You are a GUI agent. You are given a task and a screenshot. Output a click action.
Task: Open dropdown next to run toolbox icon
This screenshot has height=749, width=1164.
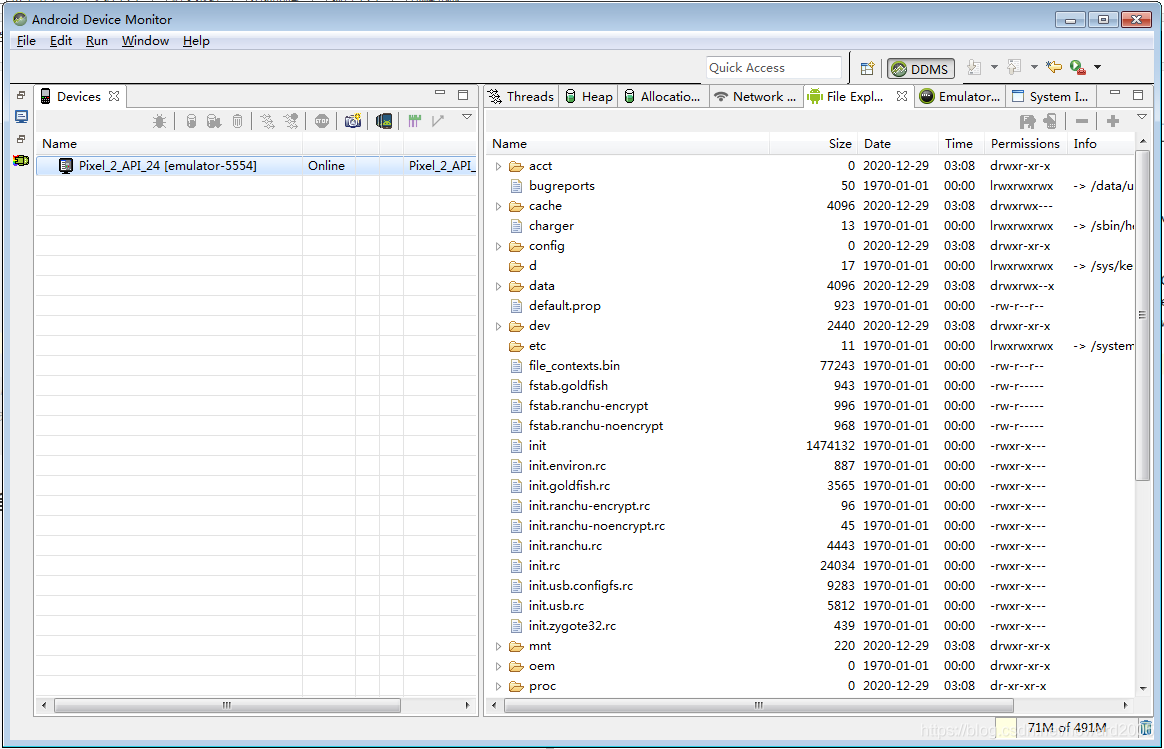click(x=1097, y=68)
